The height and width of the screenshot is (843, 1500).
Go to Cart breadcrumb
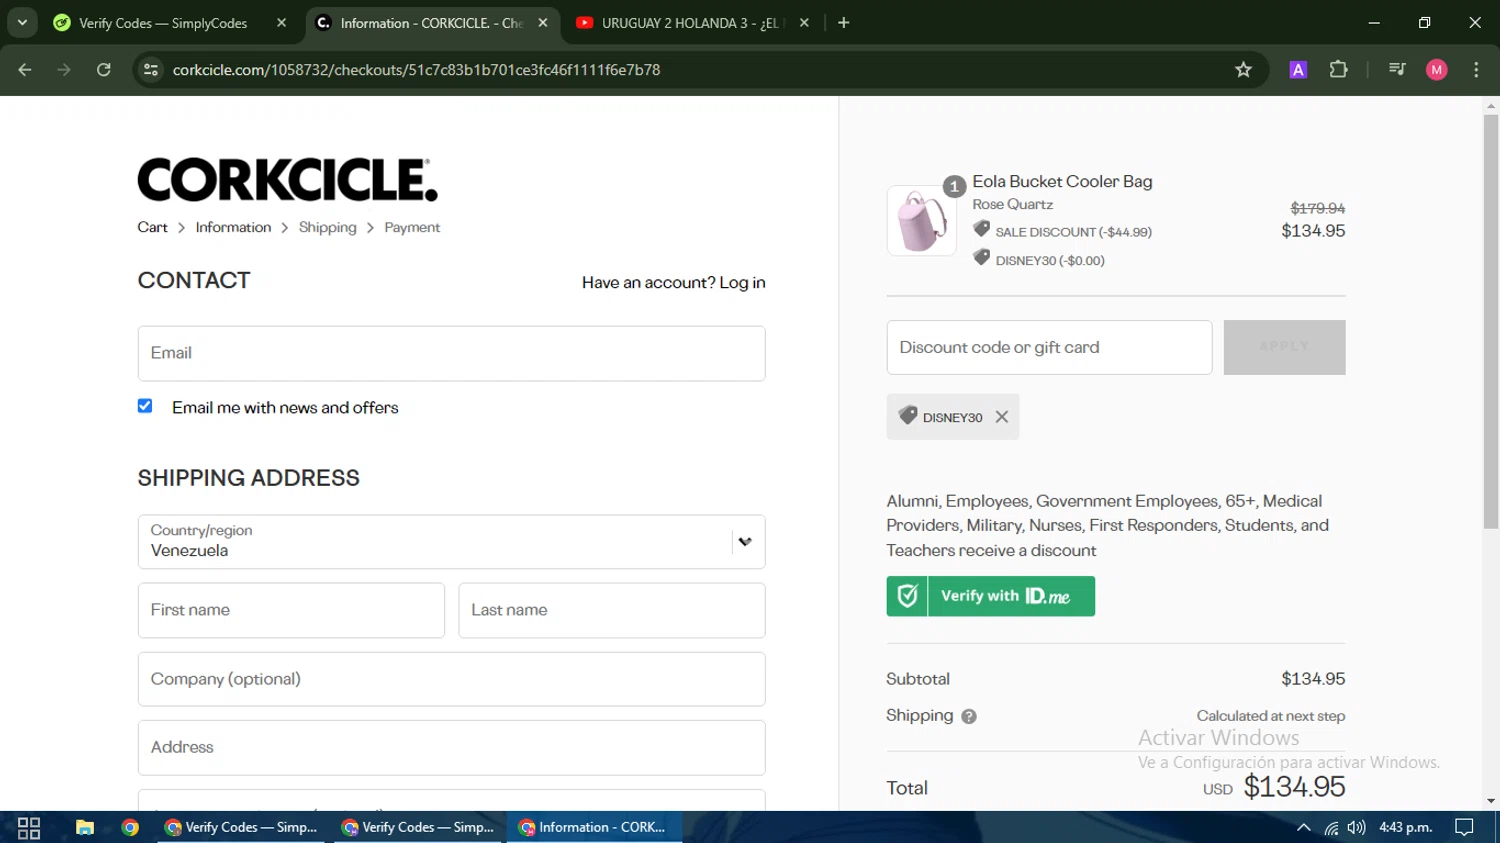click(x=152, y=228)
